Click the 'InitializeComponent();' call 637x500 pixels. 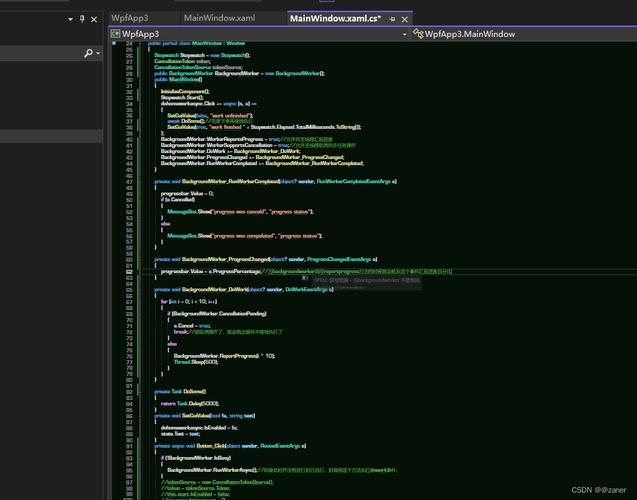(185, 91)
